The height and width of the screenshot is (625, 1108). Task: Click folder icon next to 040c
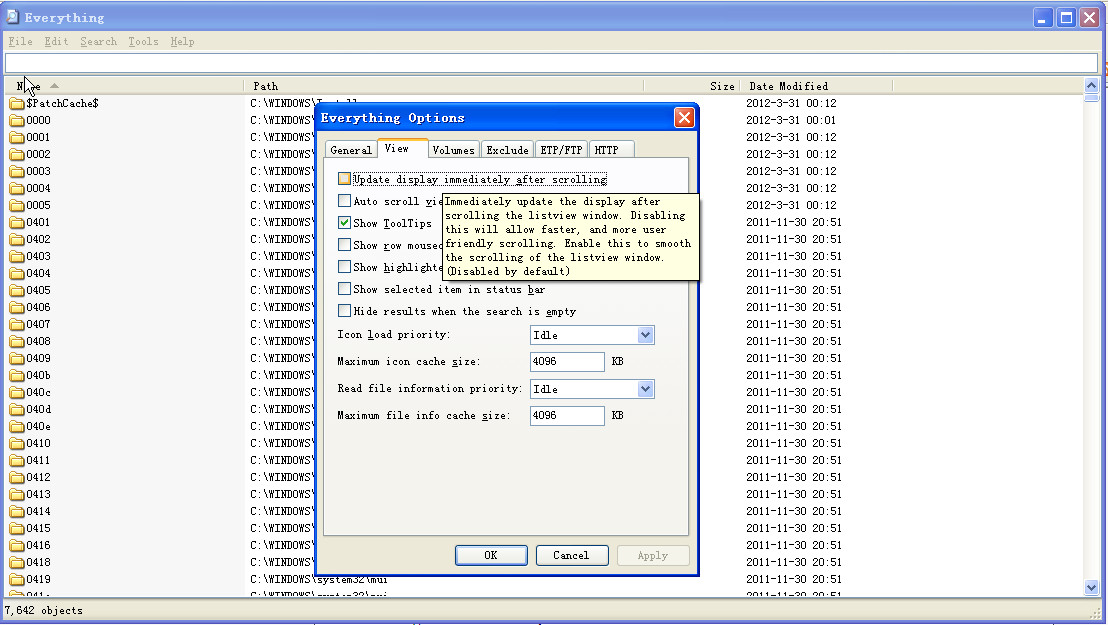(17, 392)
